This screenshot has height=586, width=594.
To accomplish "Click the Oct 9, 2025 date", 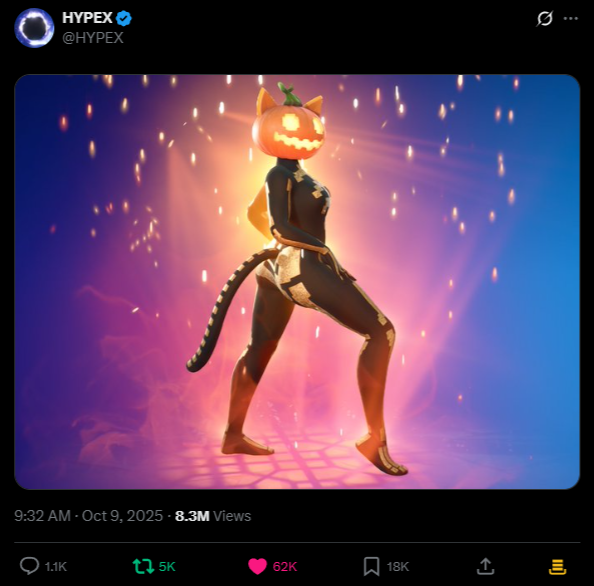I will pos(122,516).
